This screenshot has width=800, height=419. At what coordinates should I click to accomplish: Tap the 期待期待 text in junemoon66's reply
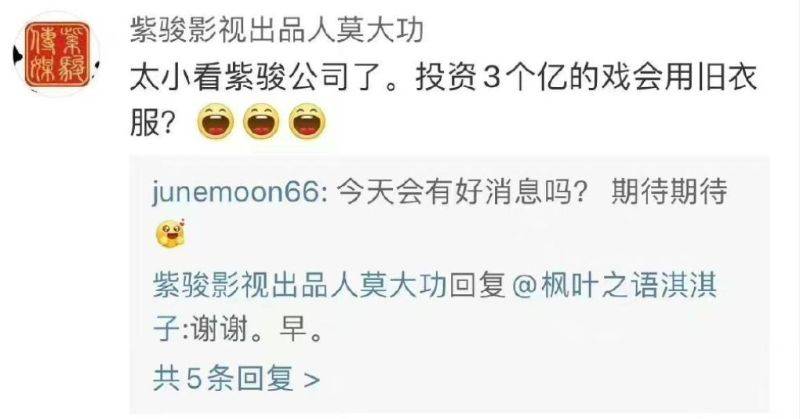point(669,192)
